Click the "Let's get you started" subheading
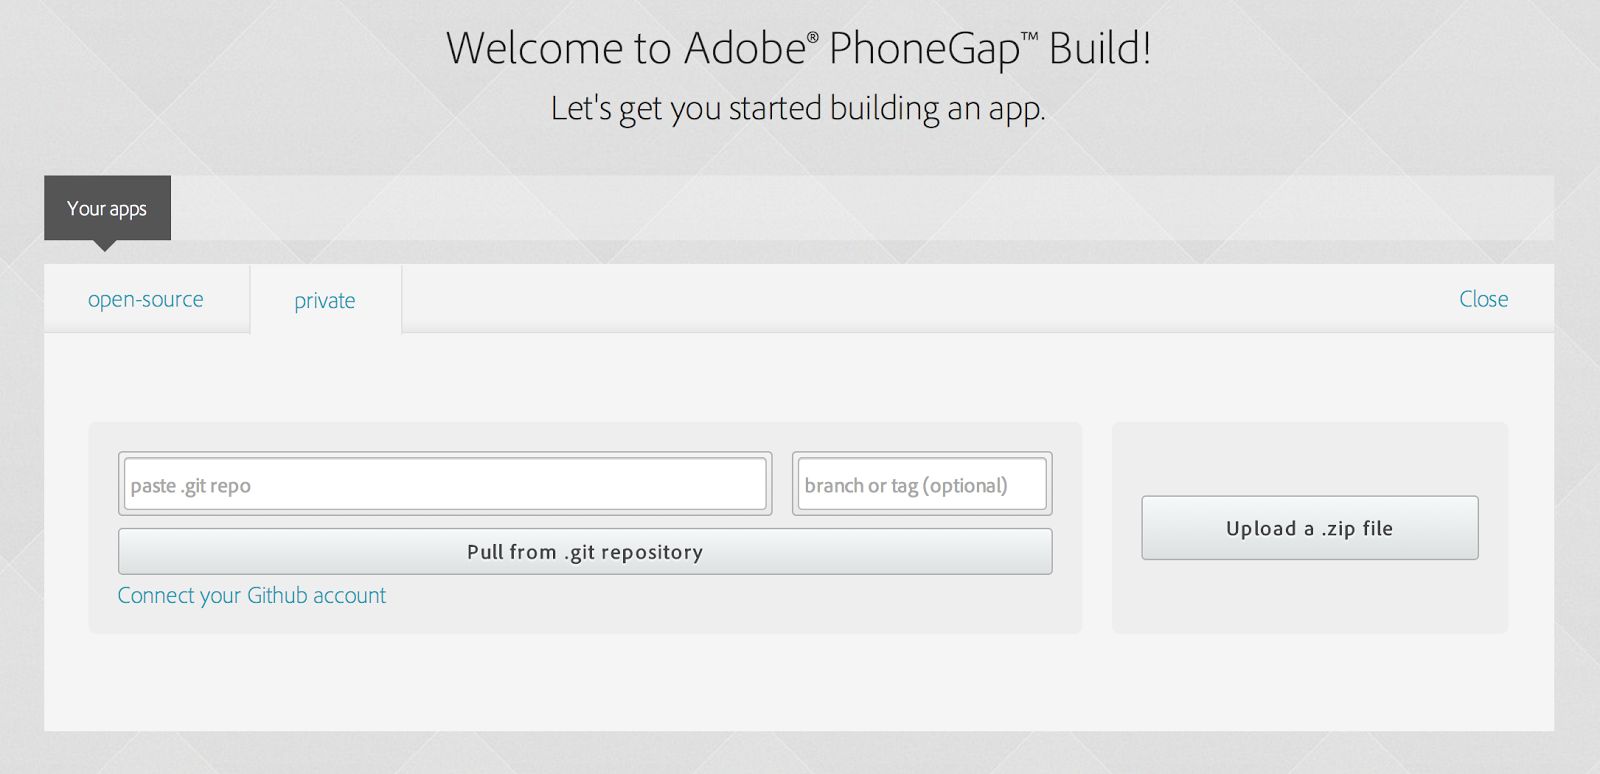This screenshot has width=1600, height=774. [798, 108]
